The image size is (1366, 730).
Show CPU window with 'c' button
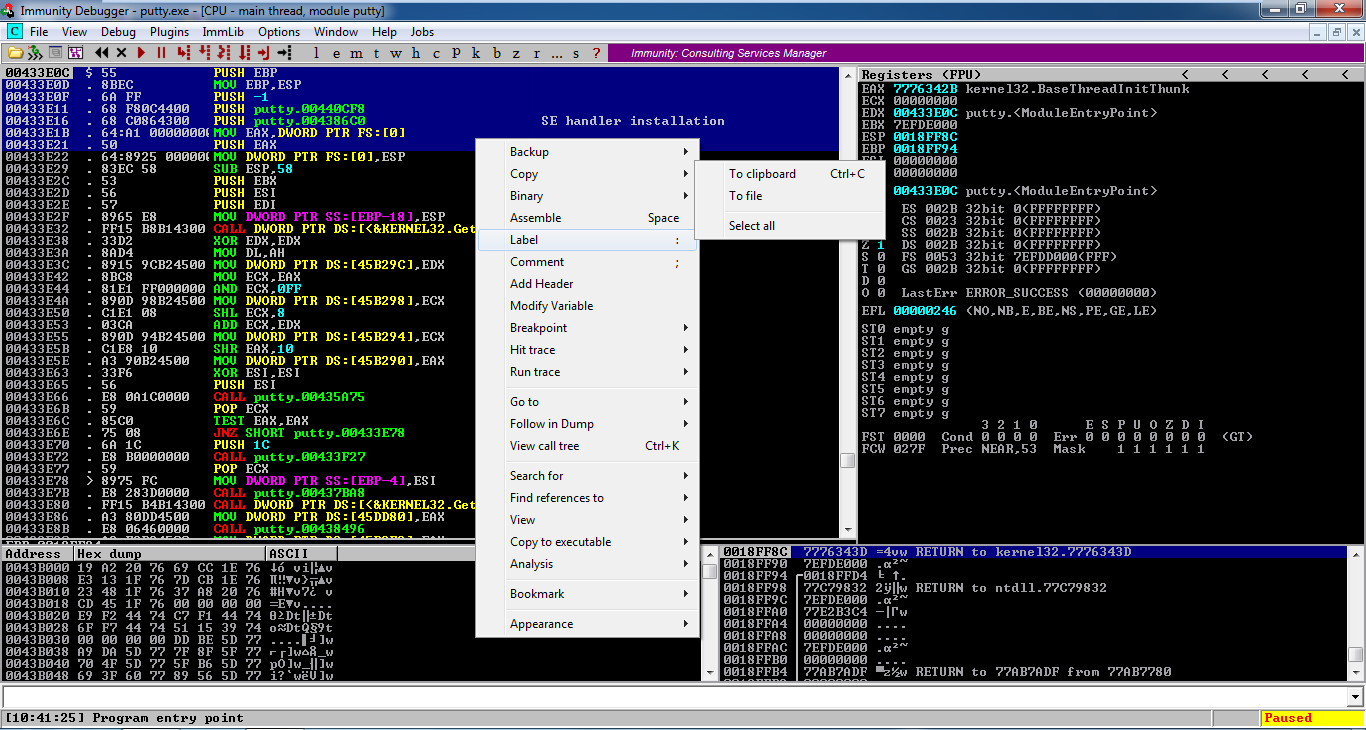436,53
